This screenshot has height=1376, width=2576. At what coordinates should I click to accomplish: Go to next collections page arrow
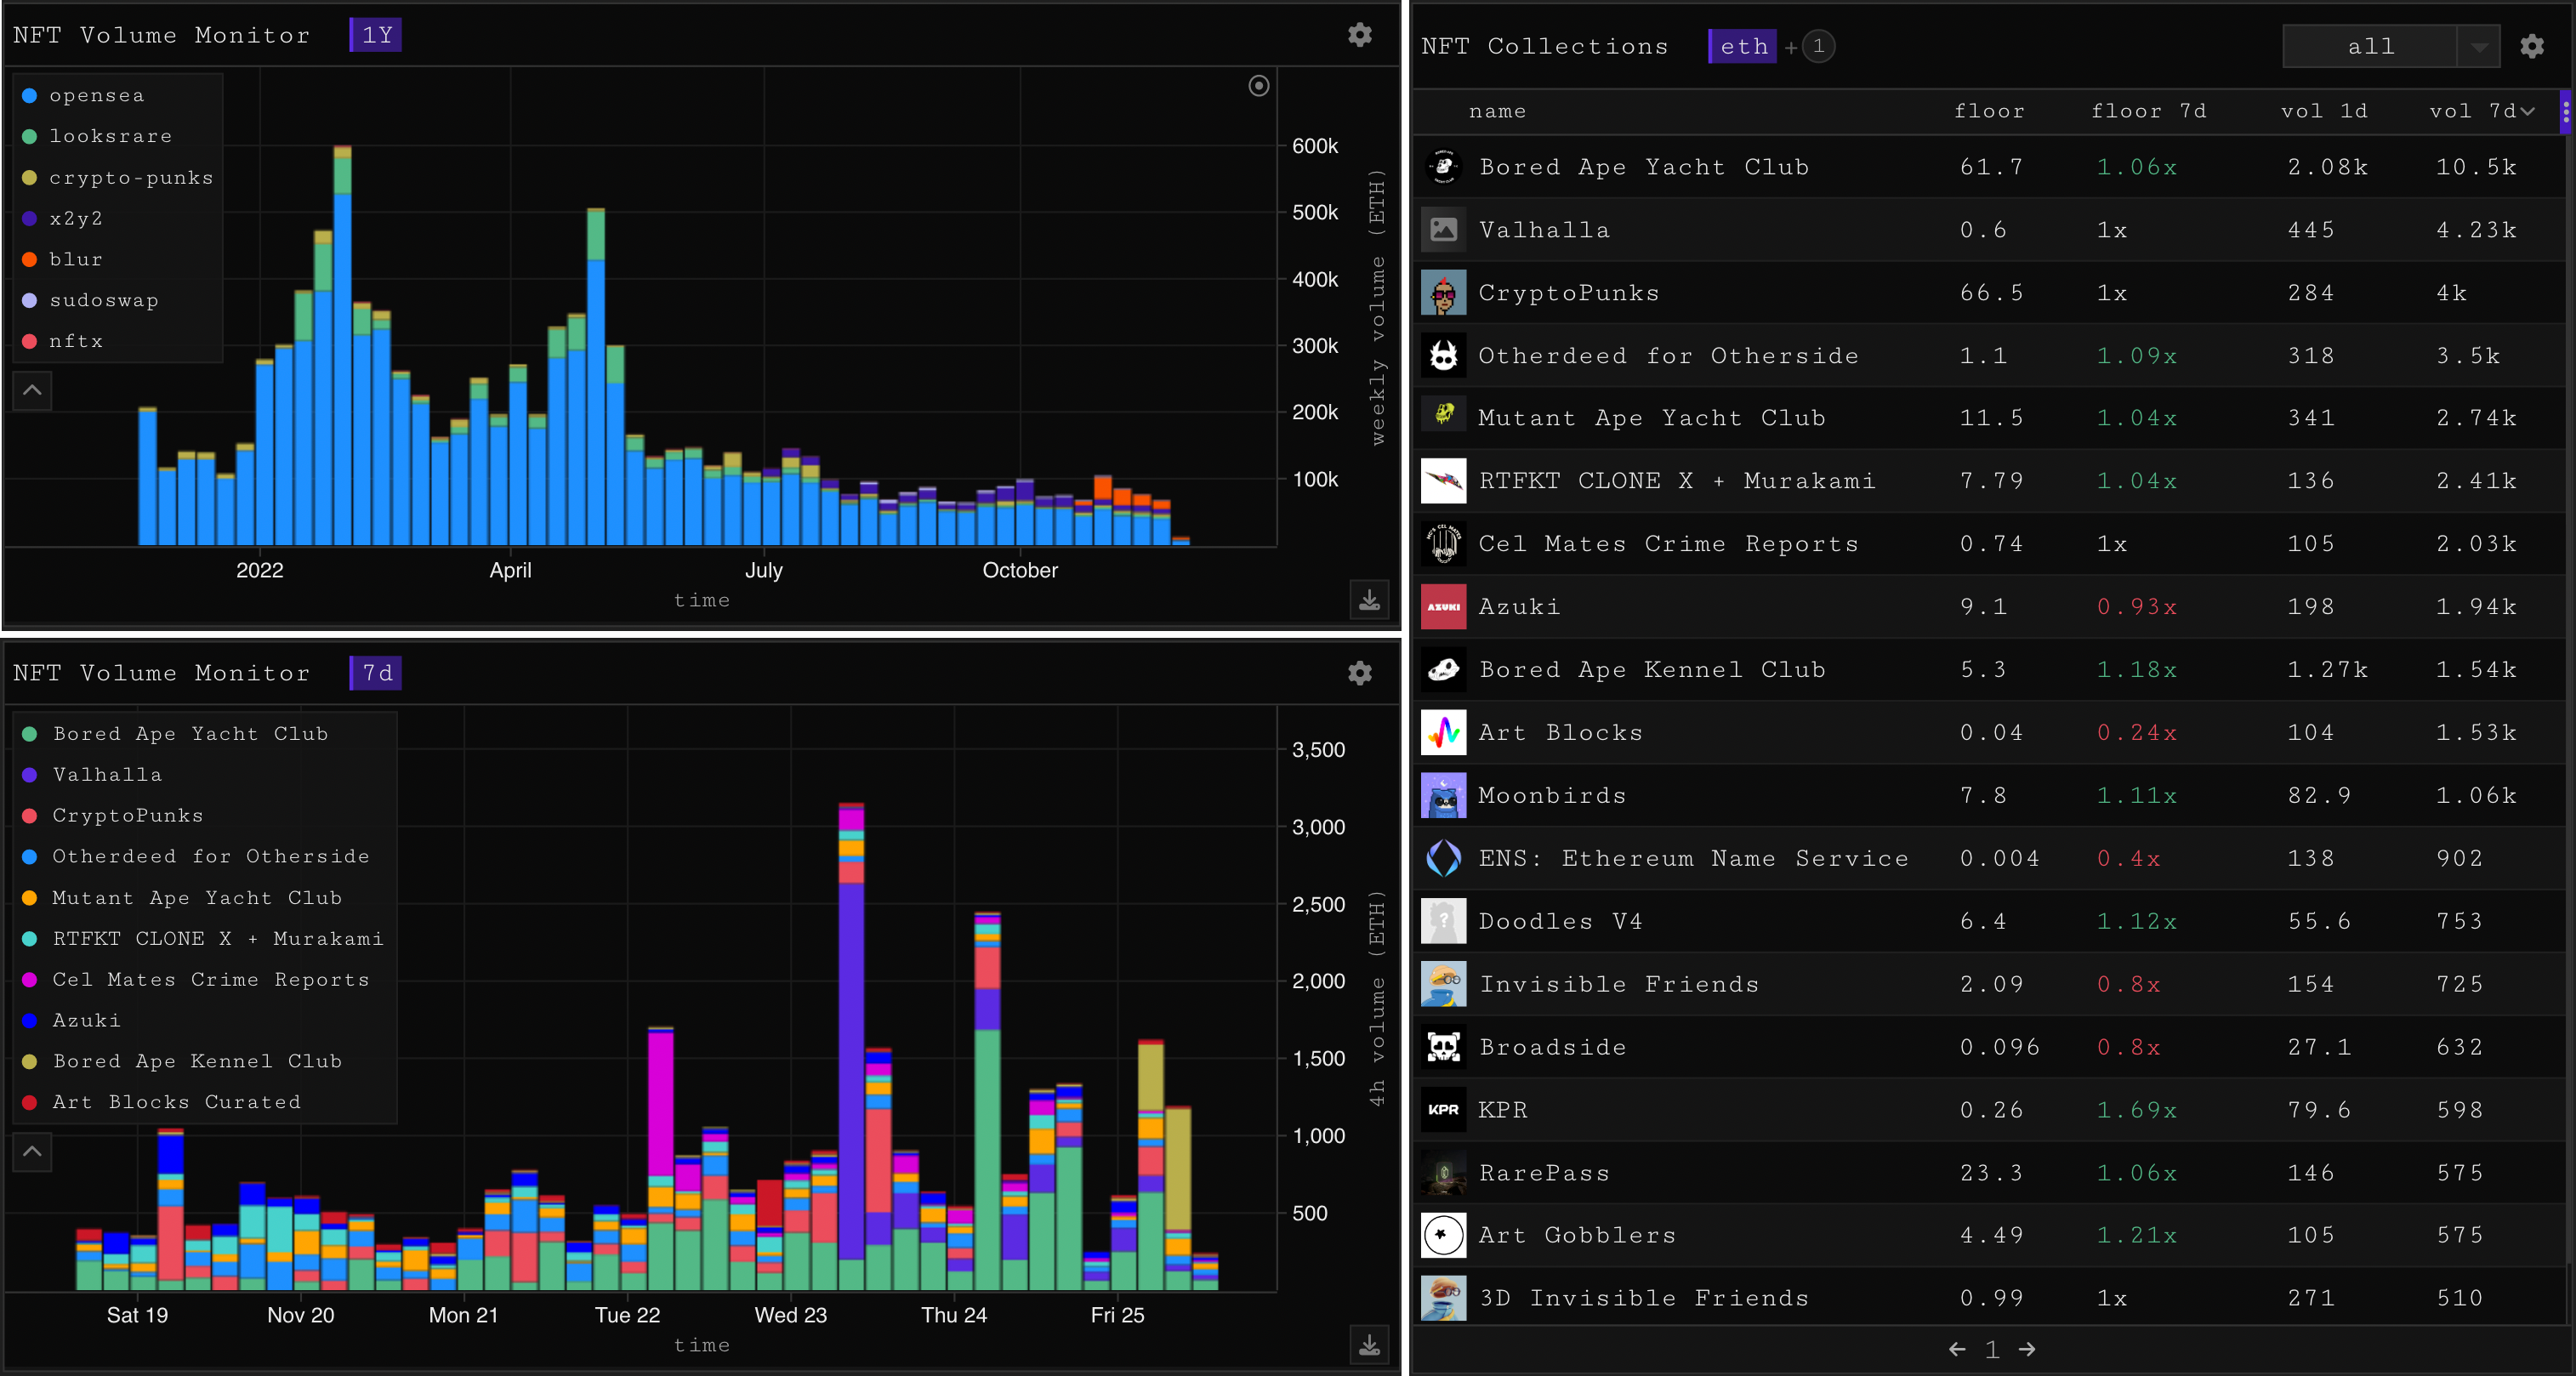point(2027,1349)
